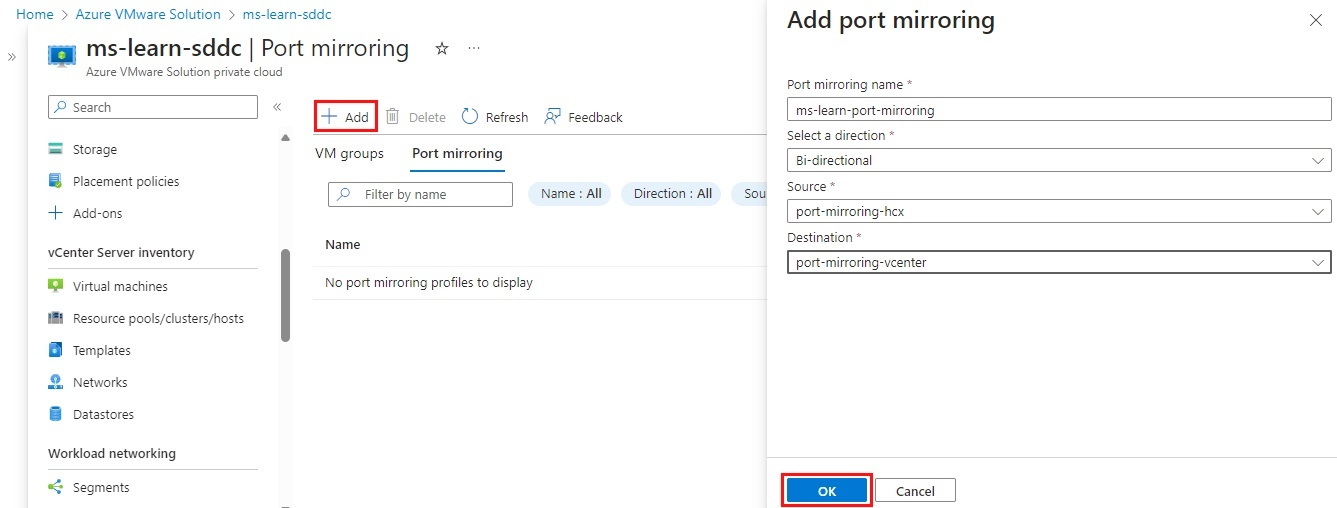The height and width of the screenshot is (508, 1337).
Task: Click the magnifier icon in Filter by name
Action: click(x=345, y=194)
